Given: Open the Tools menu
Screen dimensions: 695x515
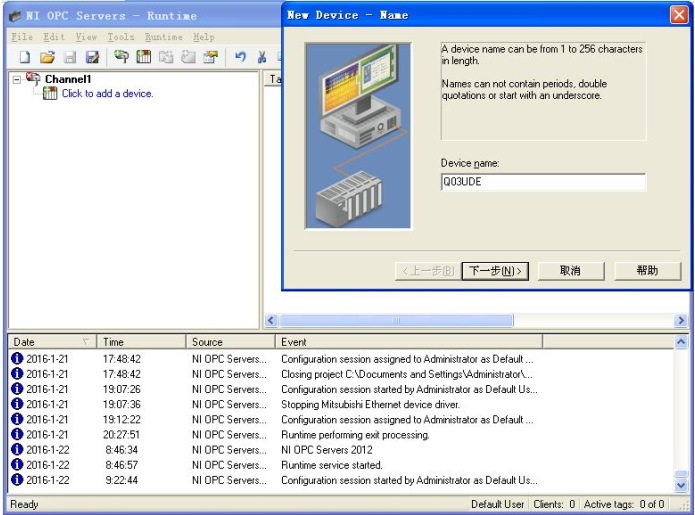Looking at the screenshot, I should pos(121,37).
